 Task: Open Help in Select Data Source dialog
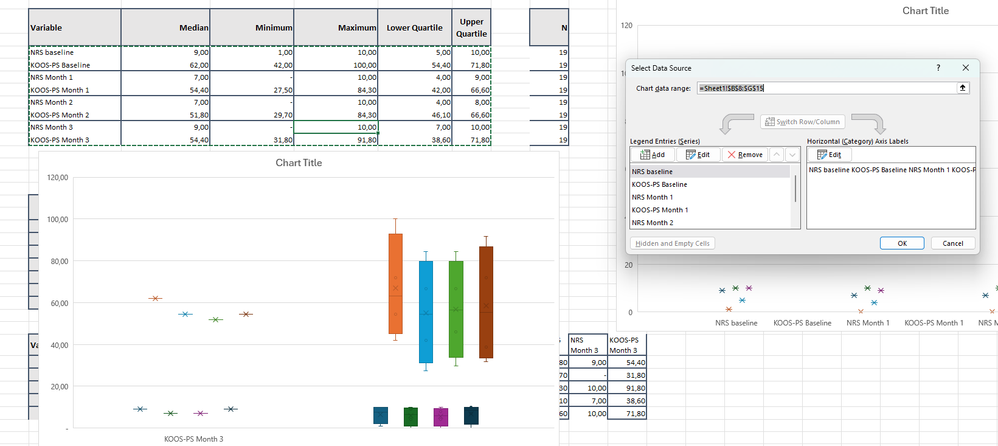(x=938, y=68)
